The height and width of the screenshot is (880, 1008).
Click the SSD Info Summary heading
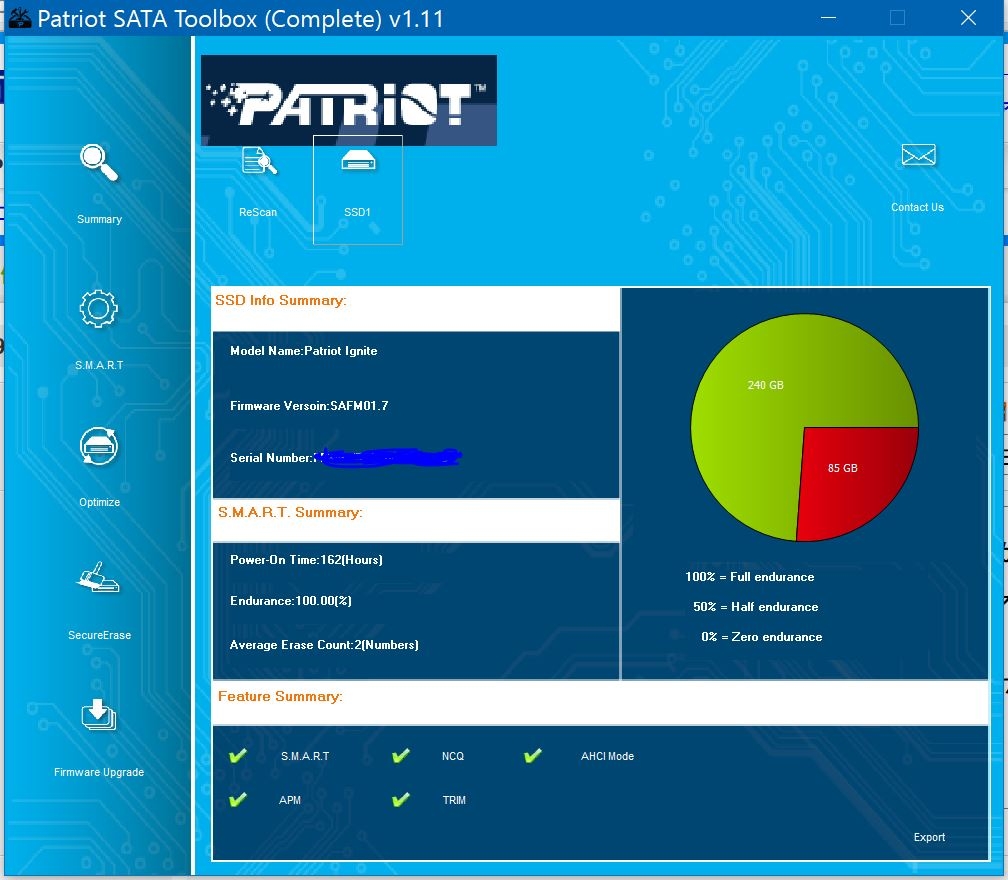(x=280, y=300)
